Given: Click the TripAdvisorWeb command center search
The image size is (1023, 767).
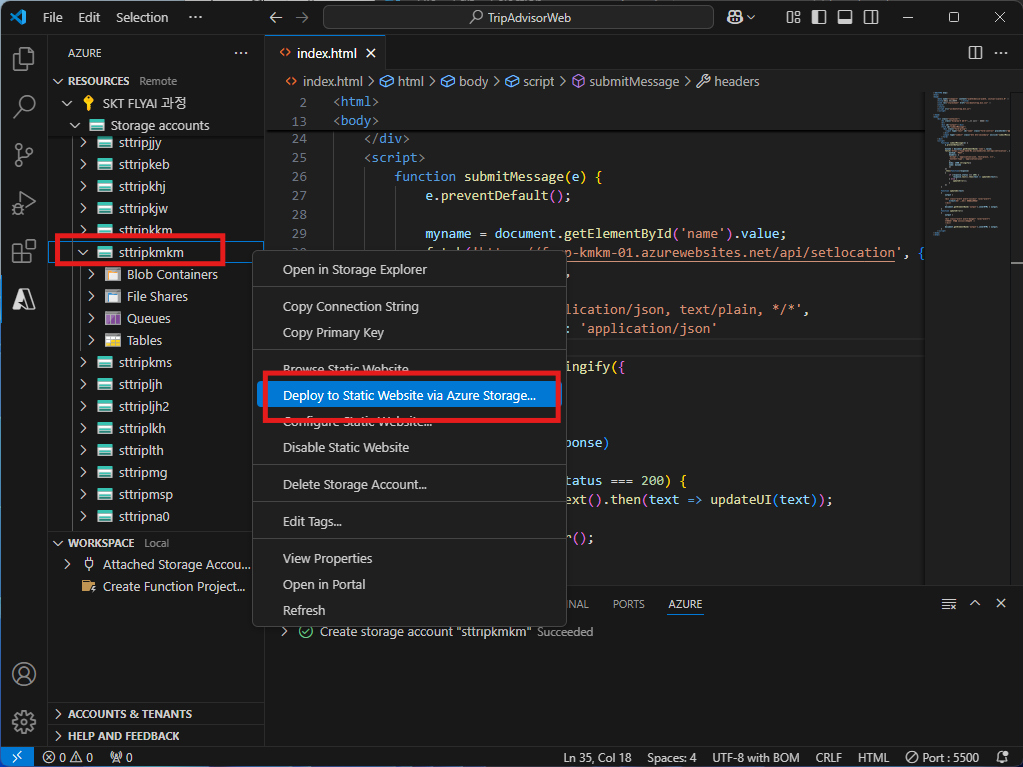Looking at the screenshot, I should (518, 18).
